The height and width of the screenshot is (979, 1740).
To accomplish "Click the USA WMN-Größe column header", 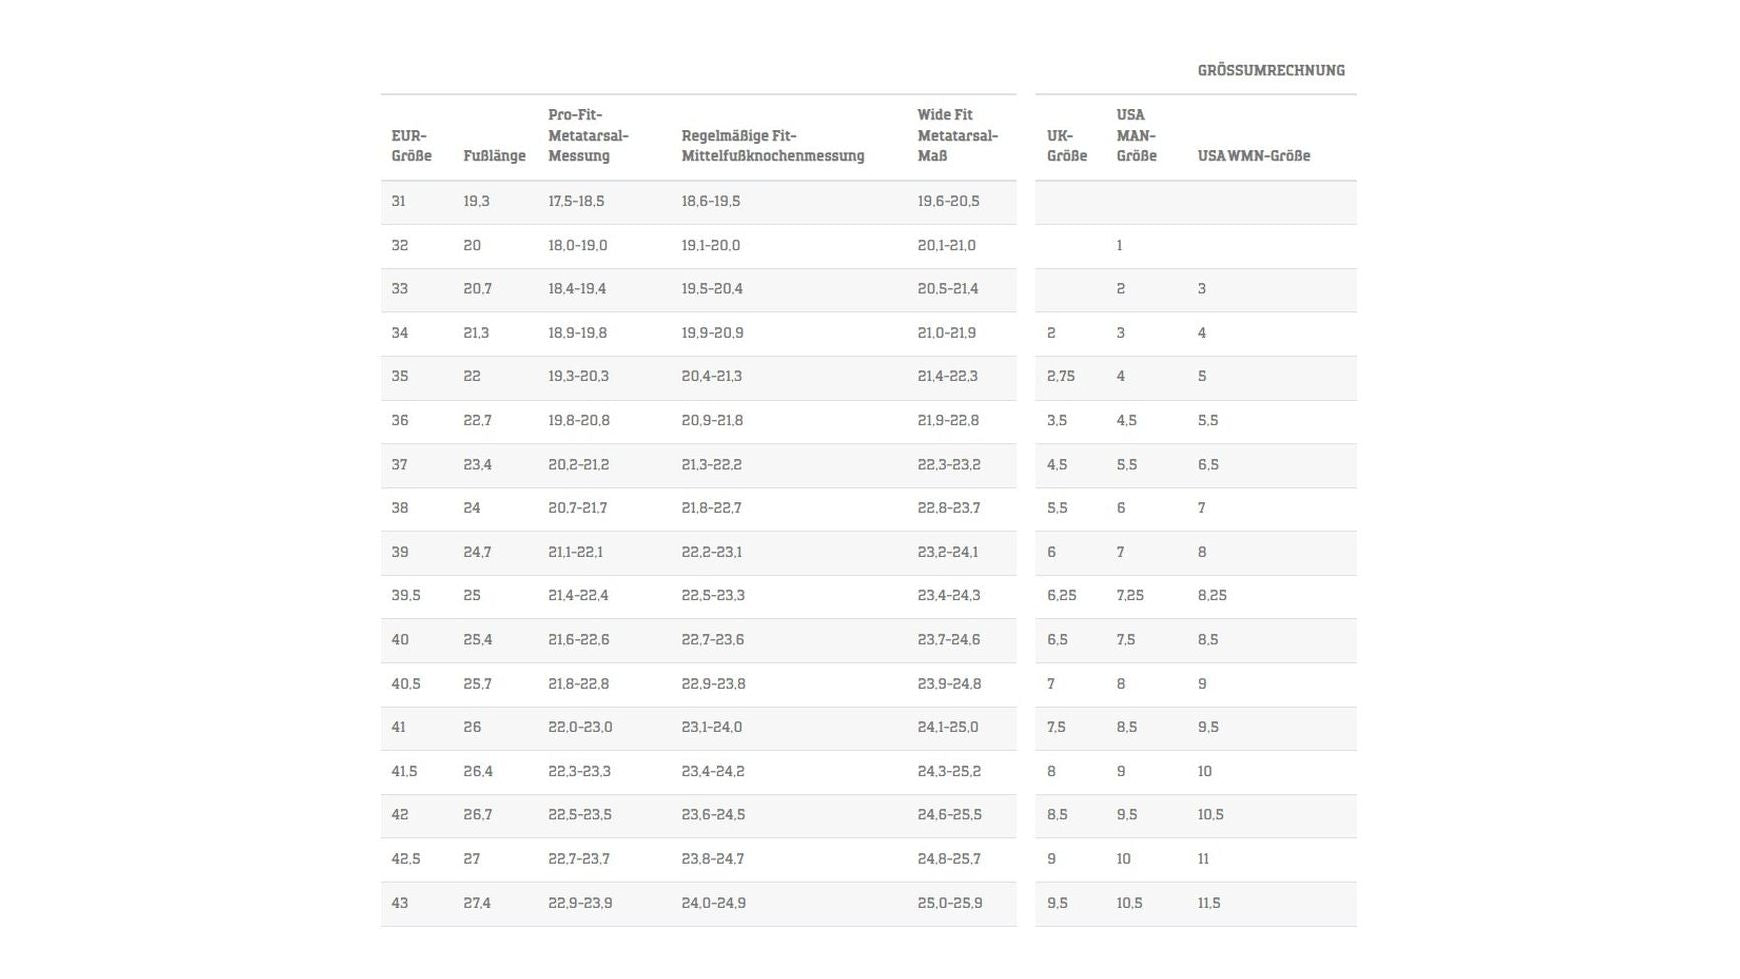I will point(1253,156).
